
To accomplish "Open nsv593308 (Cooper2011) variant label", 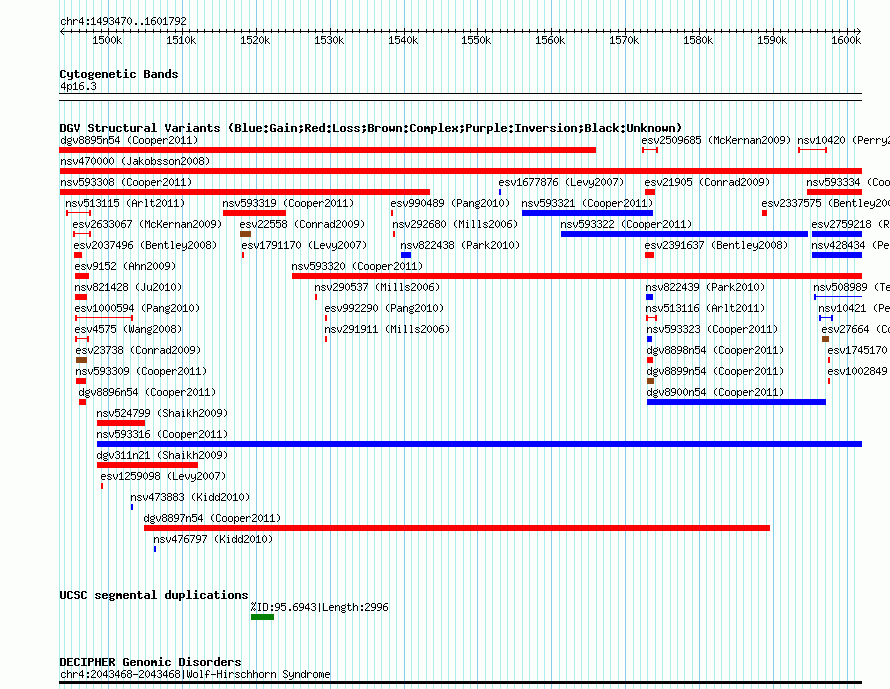I will [x=126, y=182].
